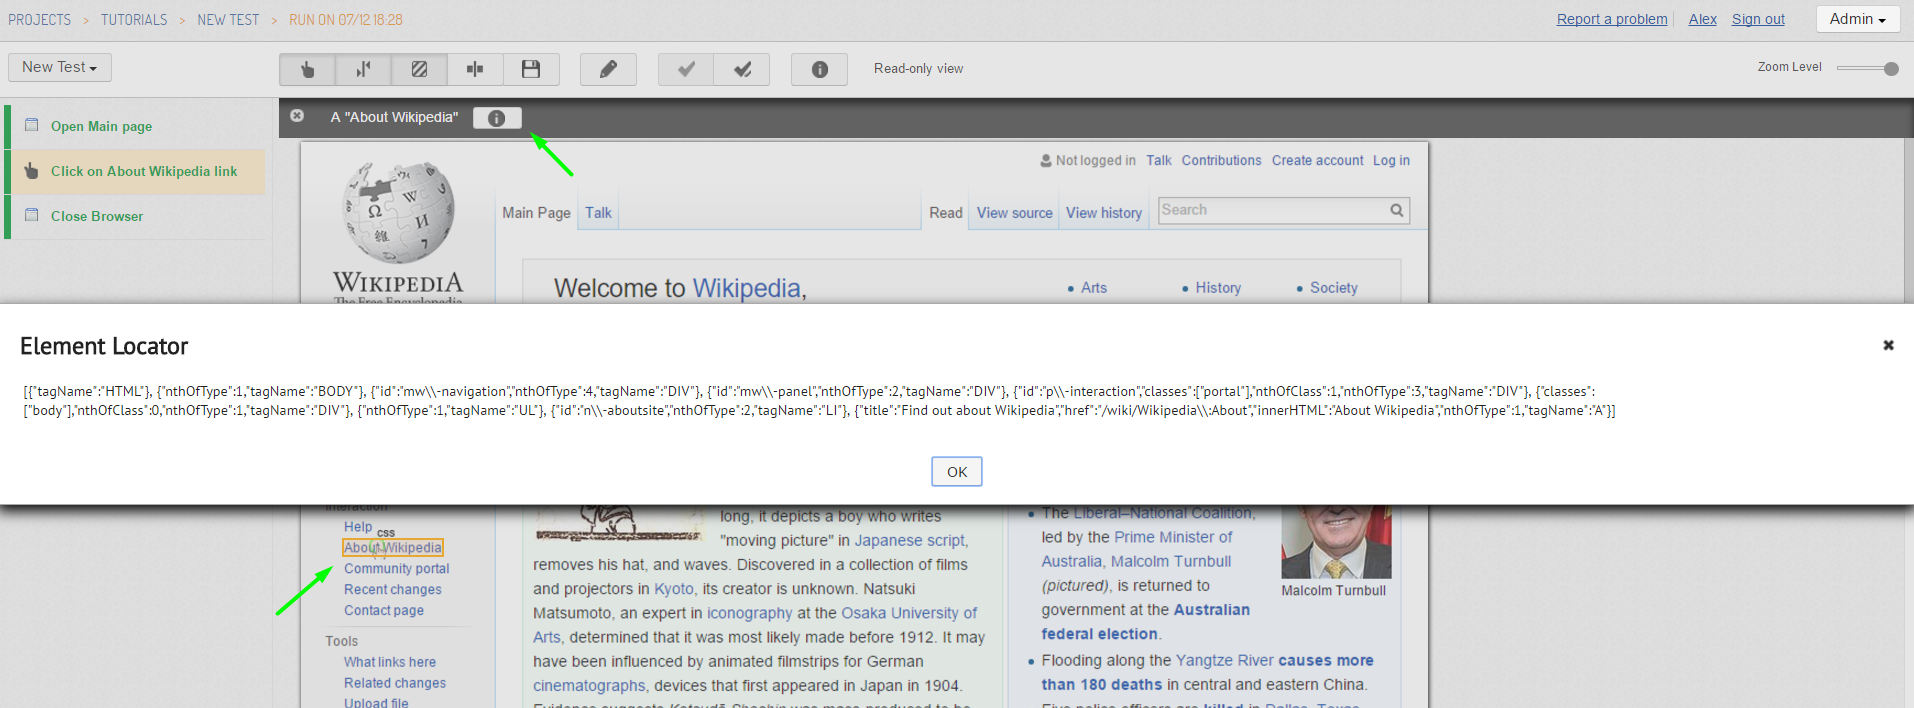Screen dimensions: 1914x708
Task: Click the align-center split icon
Action: point(475,69)
